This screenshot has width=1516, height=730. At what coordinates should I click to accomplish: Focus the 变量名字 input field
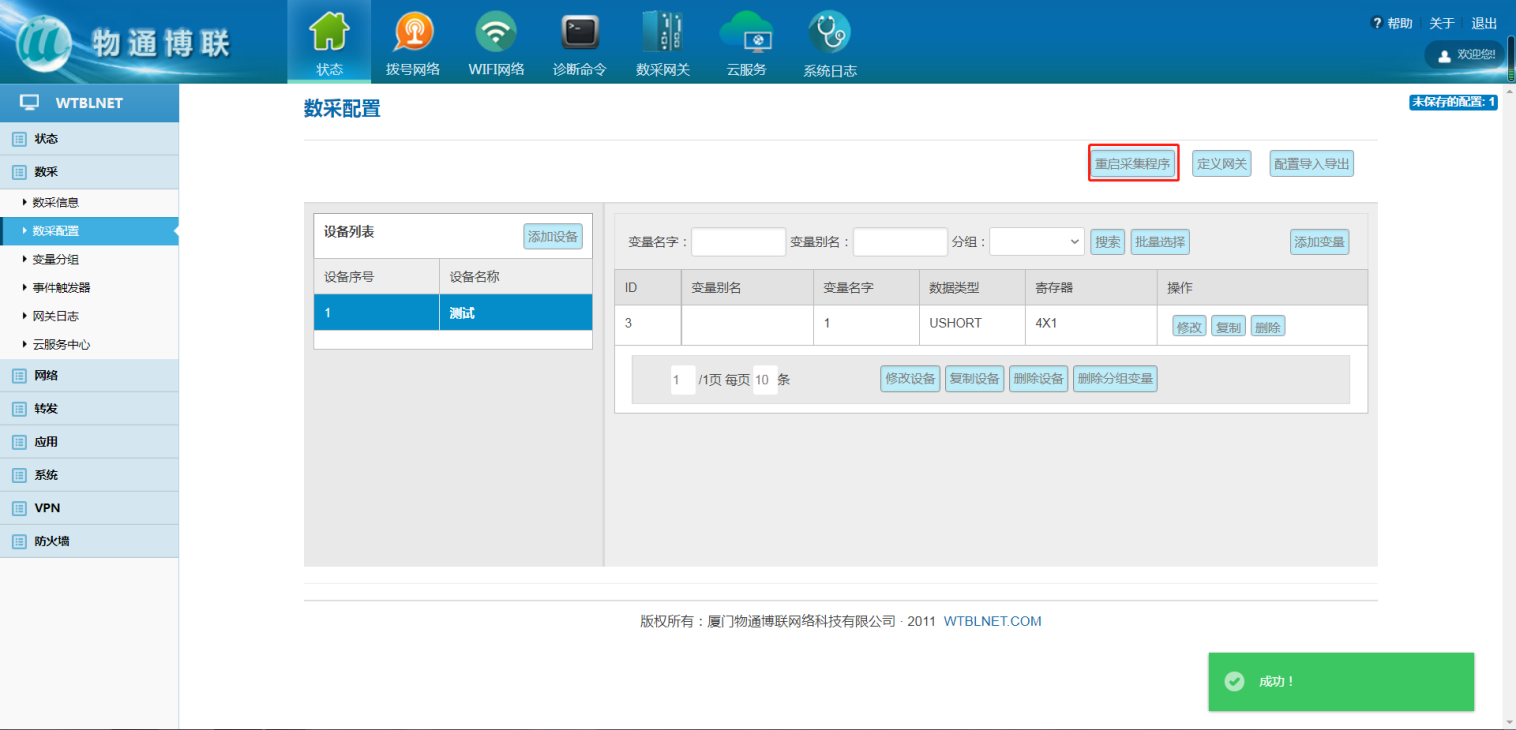coord(739,242)
